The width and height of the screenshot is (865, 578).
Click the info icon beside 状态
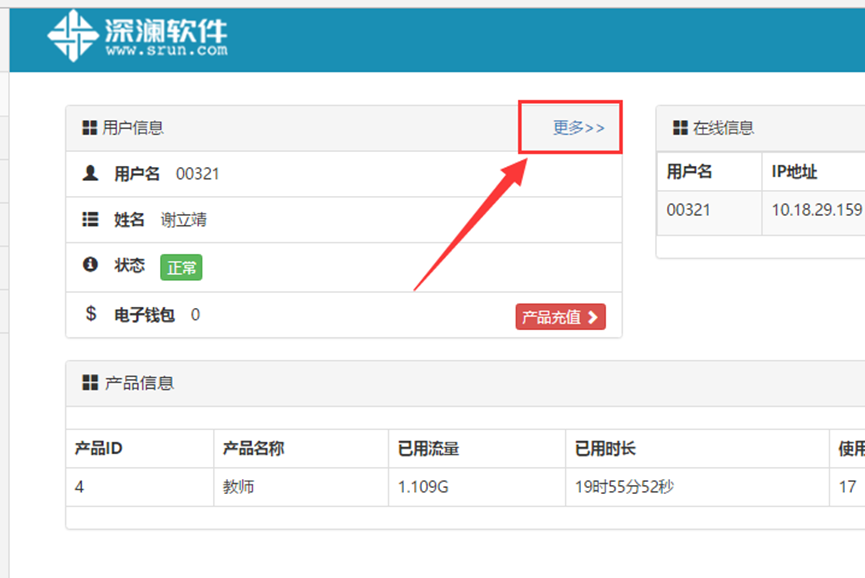(90, 265)
